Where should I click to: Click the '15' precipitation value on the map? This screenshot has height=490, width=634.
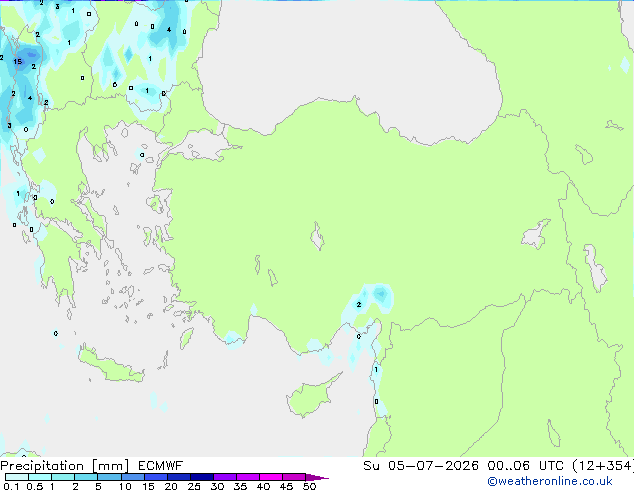click(17, 61)
